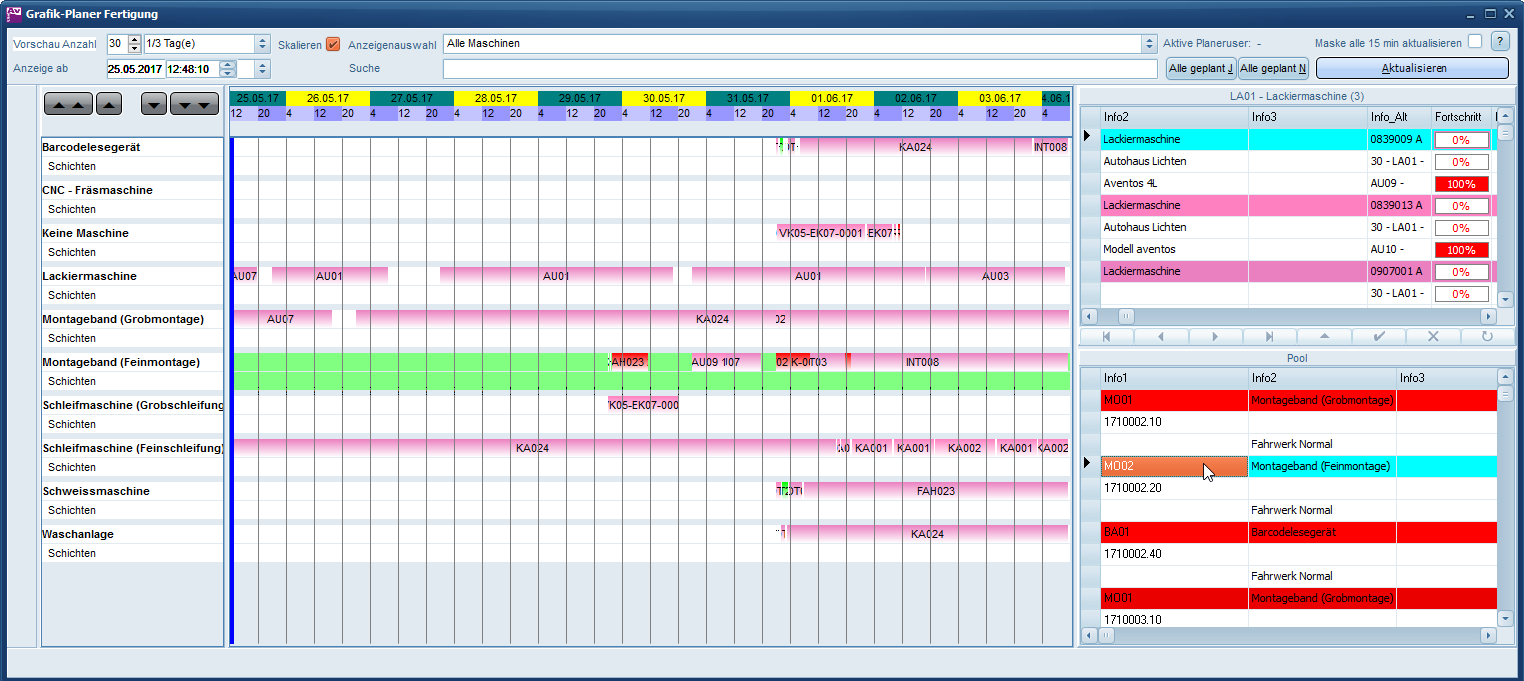Click the refresh icon in navigator bar
Image resolution: width=1524 pixels, height=681 pixels.
(1487, 337)
